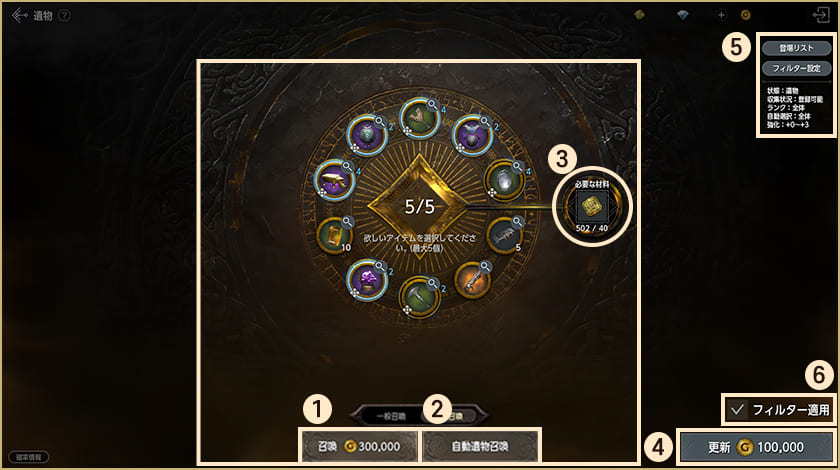Choose the orange rifle item in wheel

473,280
